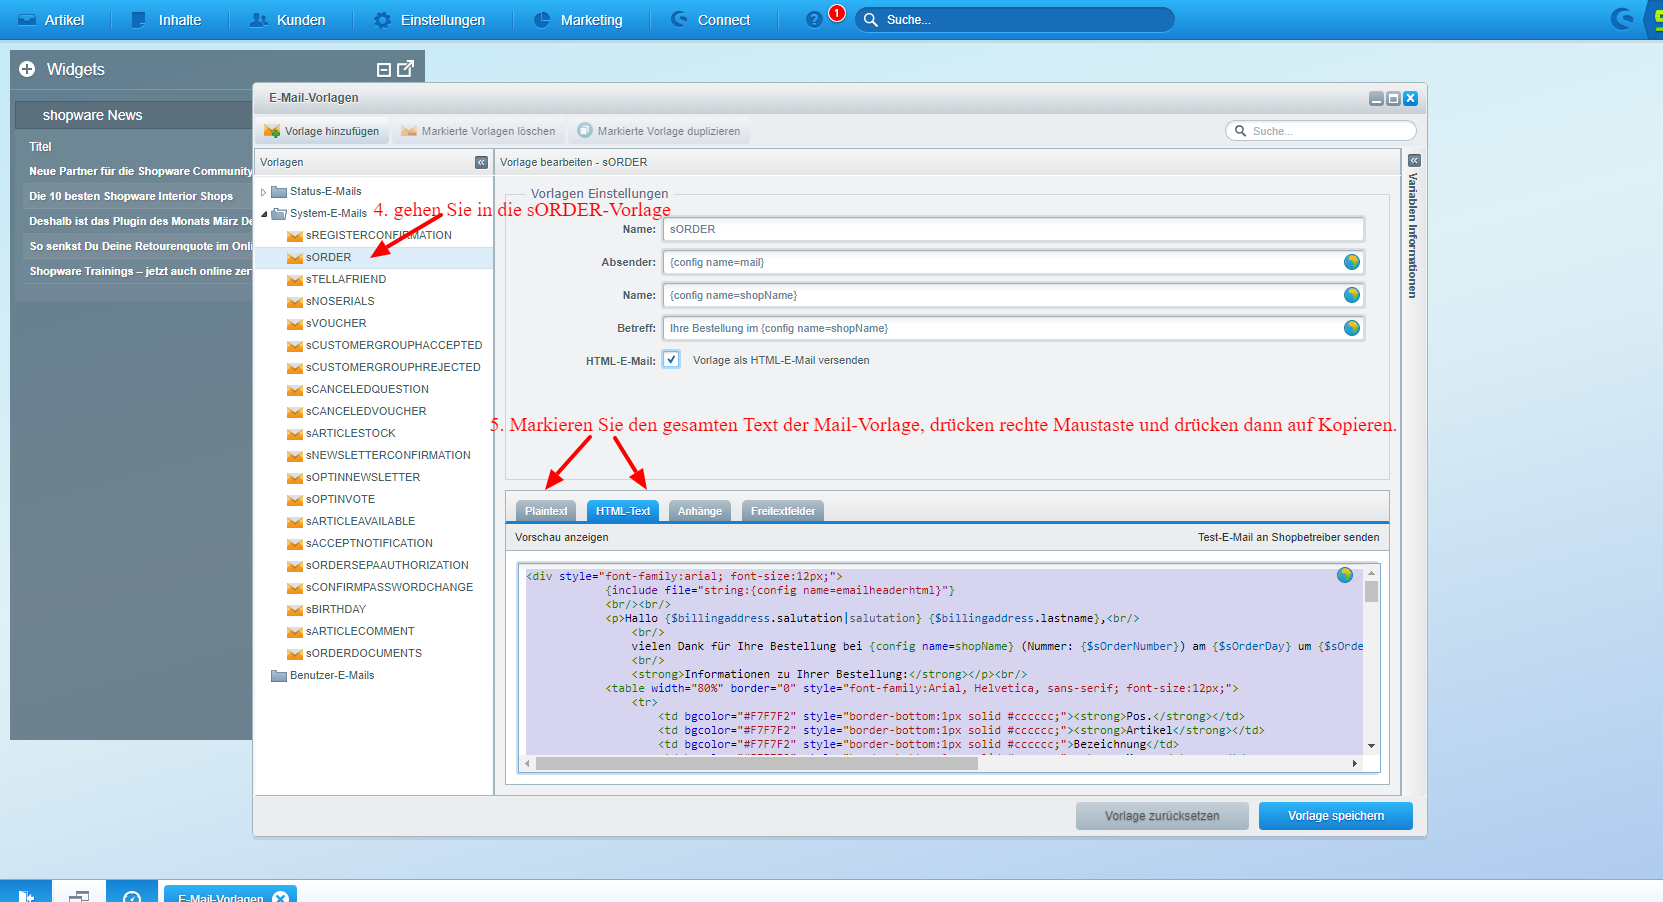Open the Einstellungen menu

click(429, 20)
